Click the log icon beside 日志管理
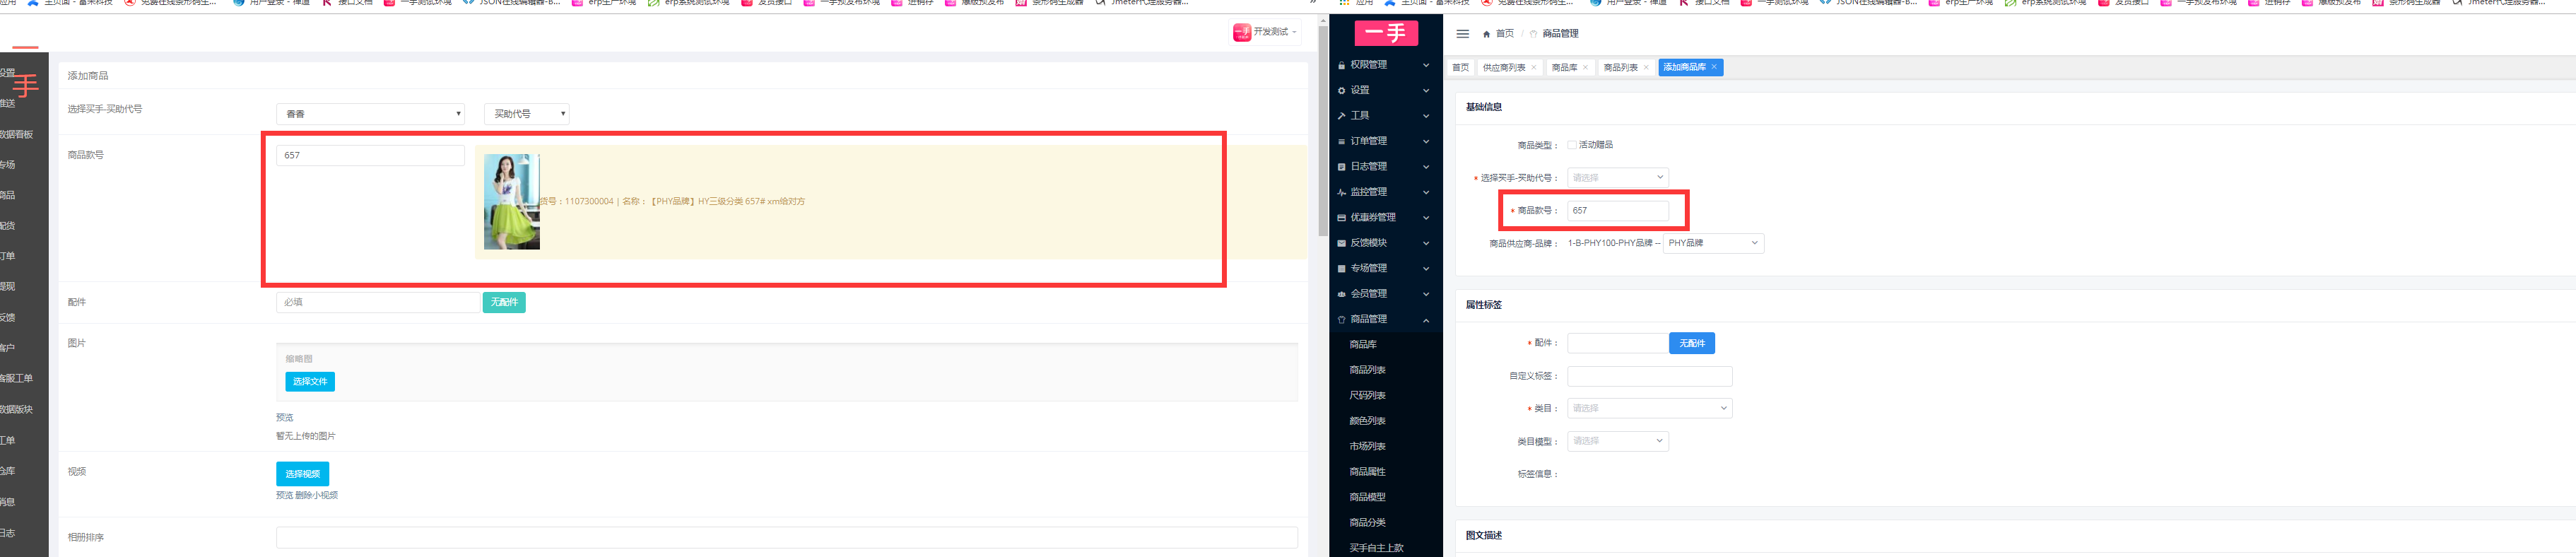 (x=1341, y=167)
